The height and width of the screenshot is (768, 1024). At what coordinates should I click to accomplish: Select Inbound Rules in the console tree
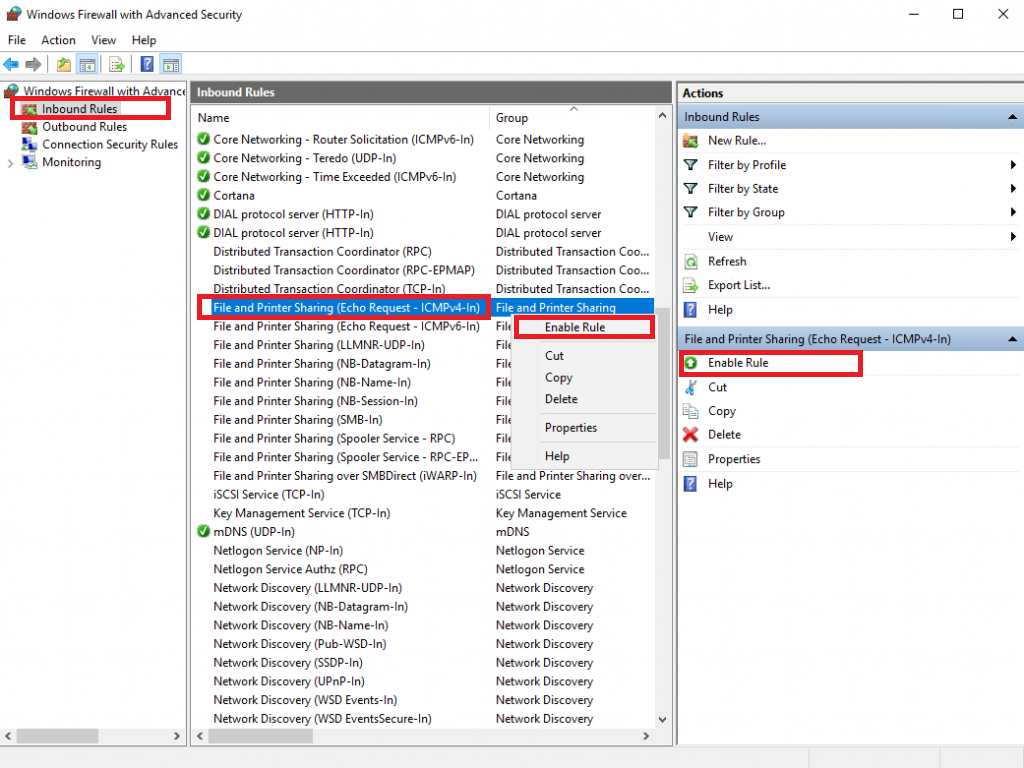coord(80,109)
